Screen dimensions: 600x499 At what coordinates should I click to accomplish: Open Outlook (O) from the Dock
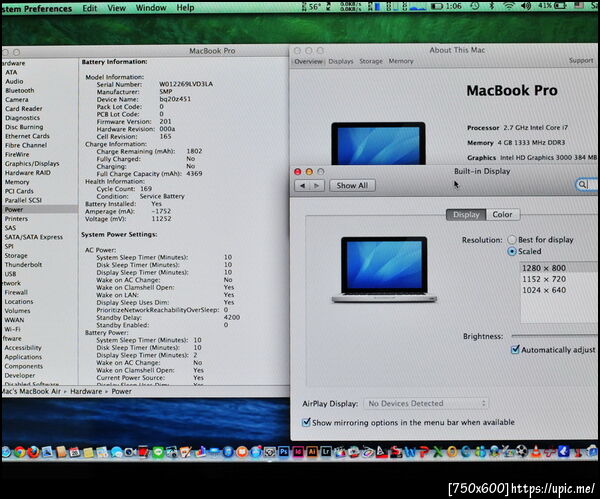(452, 452)
